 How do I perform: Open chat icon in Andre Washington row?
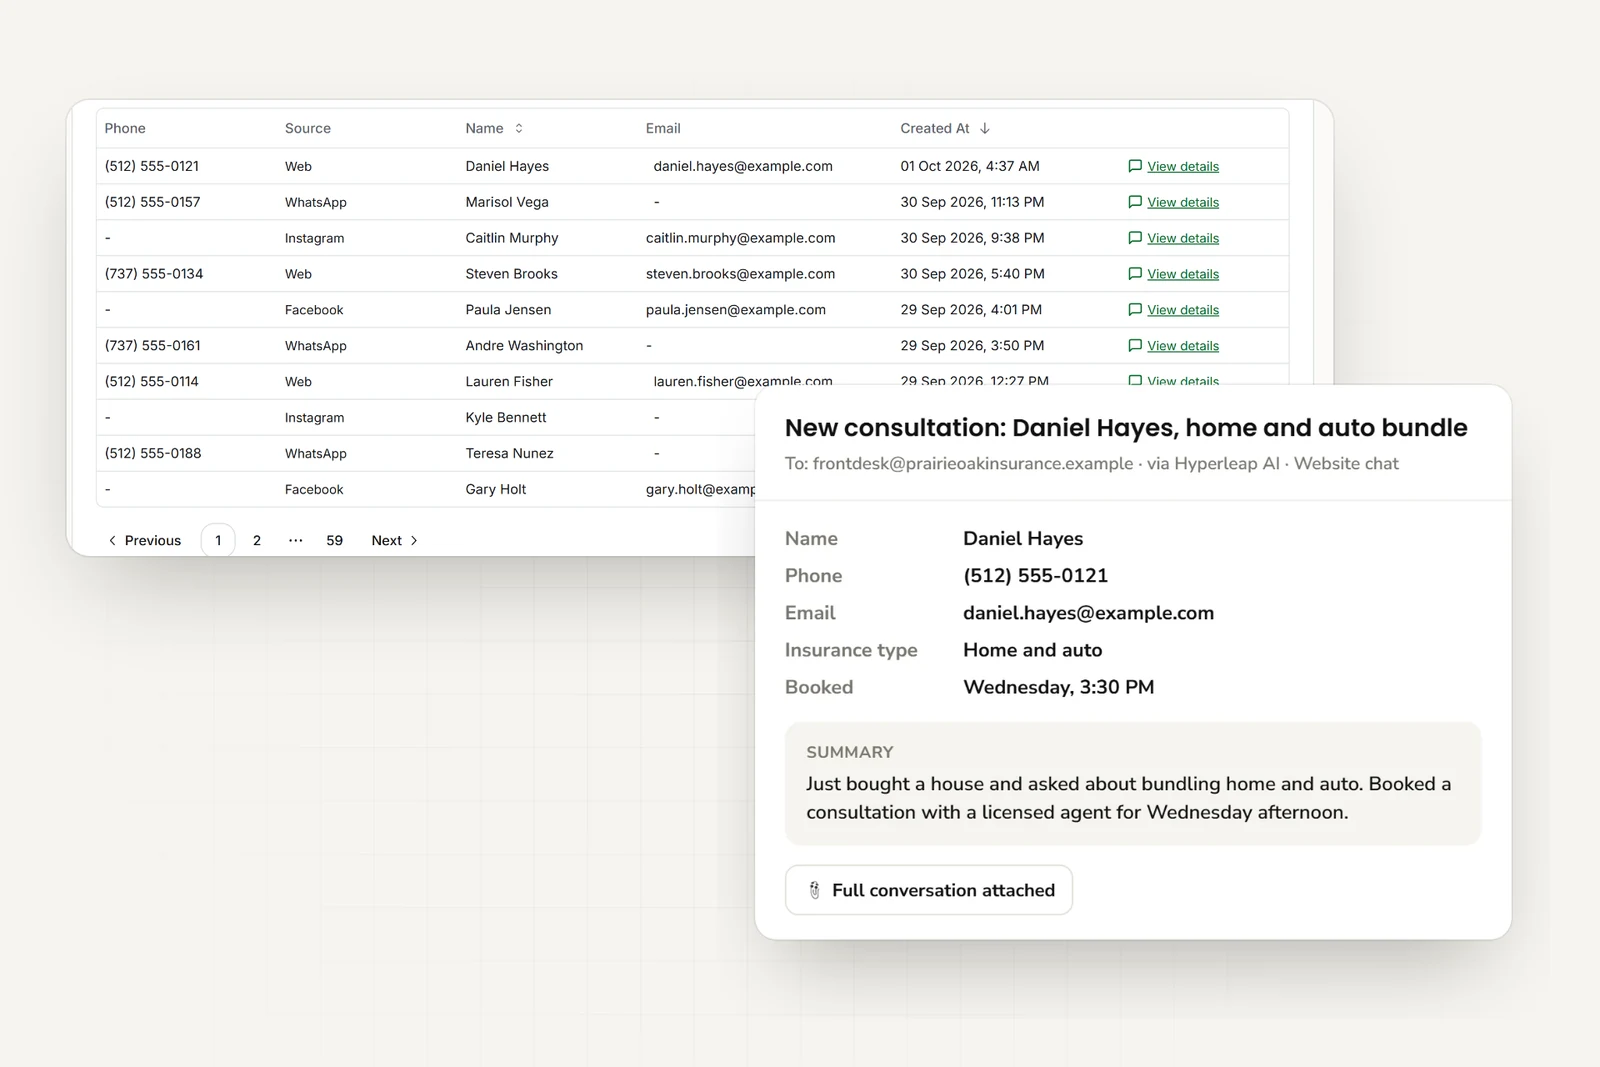[1135, 346]
